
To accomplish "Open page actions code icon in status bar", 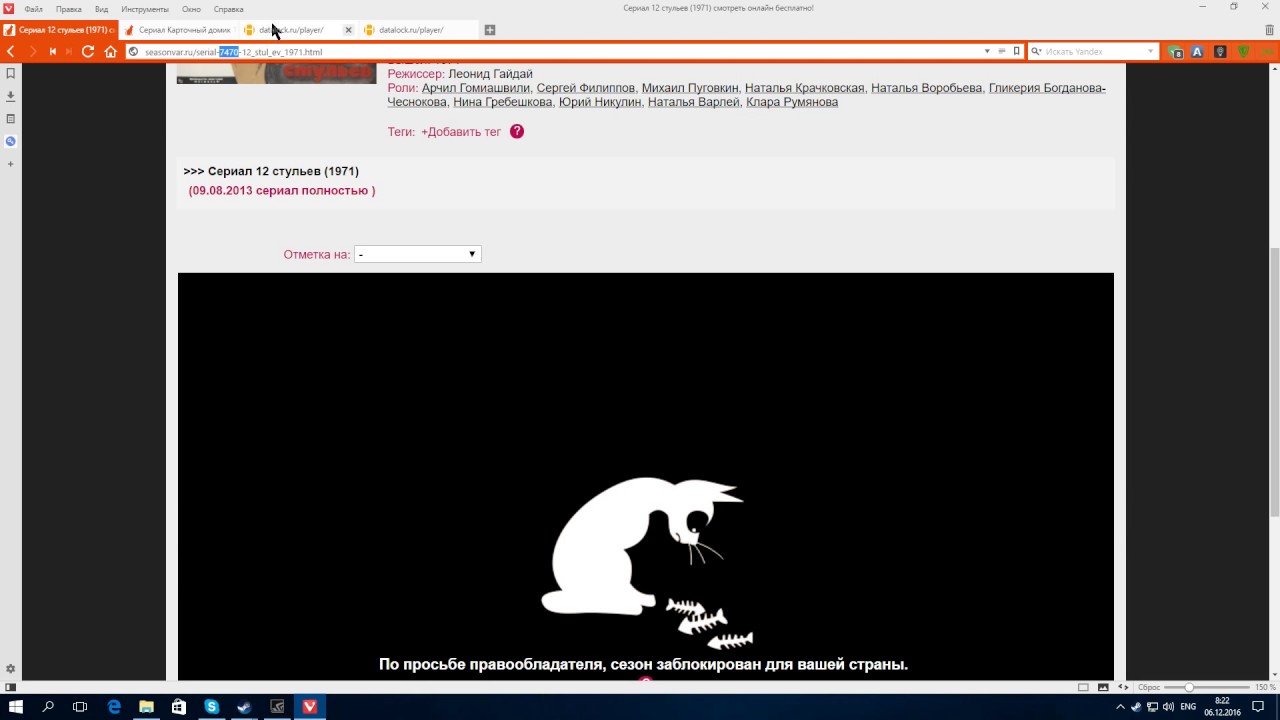I will (x=1123, y=687).
